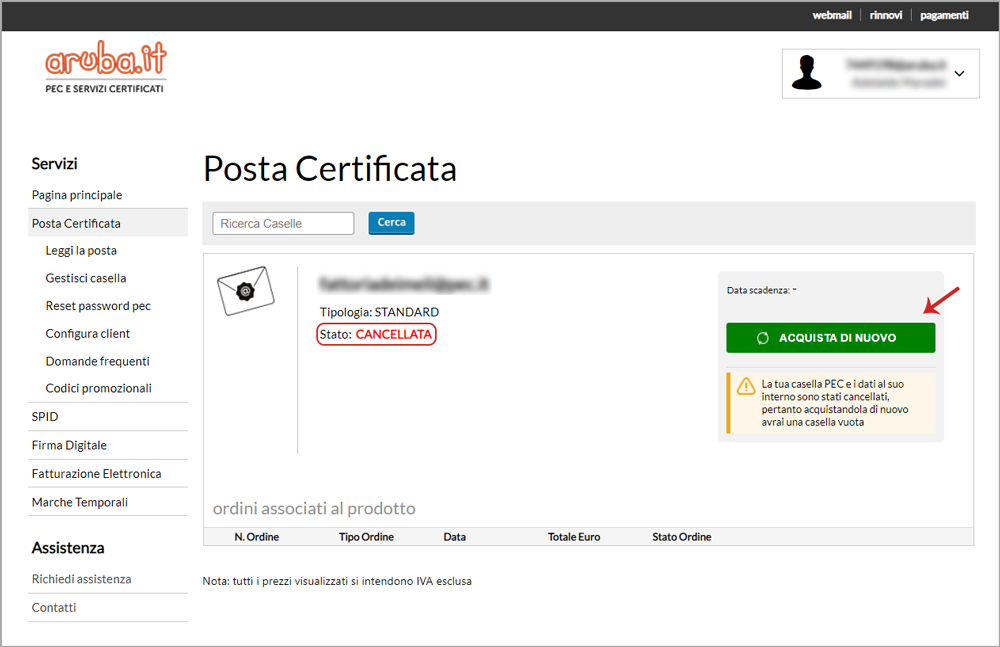Viewport: 1000px width, 647px height.
Task: Open Configura client
Action: pos(87,334)
